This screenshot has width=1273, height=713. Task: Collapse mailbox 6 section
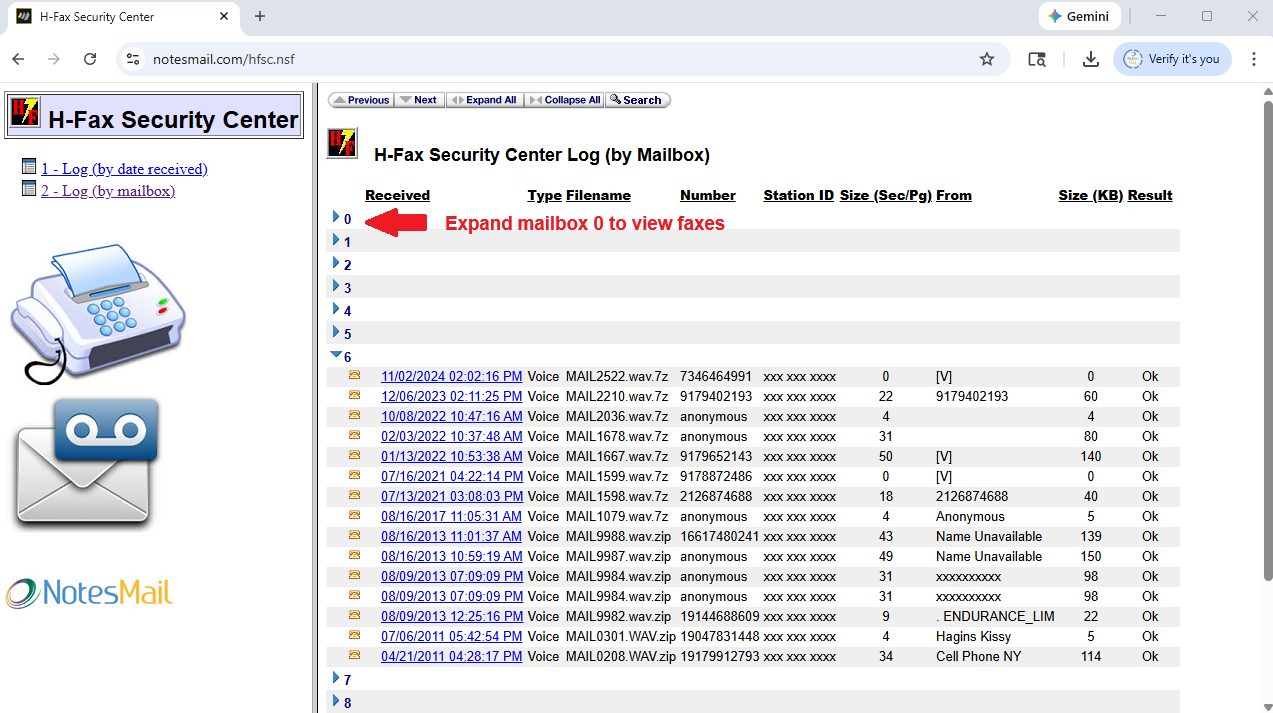coord(336,355)
